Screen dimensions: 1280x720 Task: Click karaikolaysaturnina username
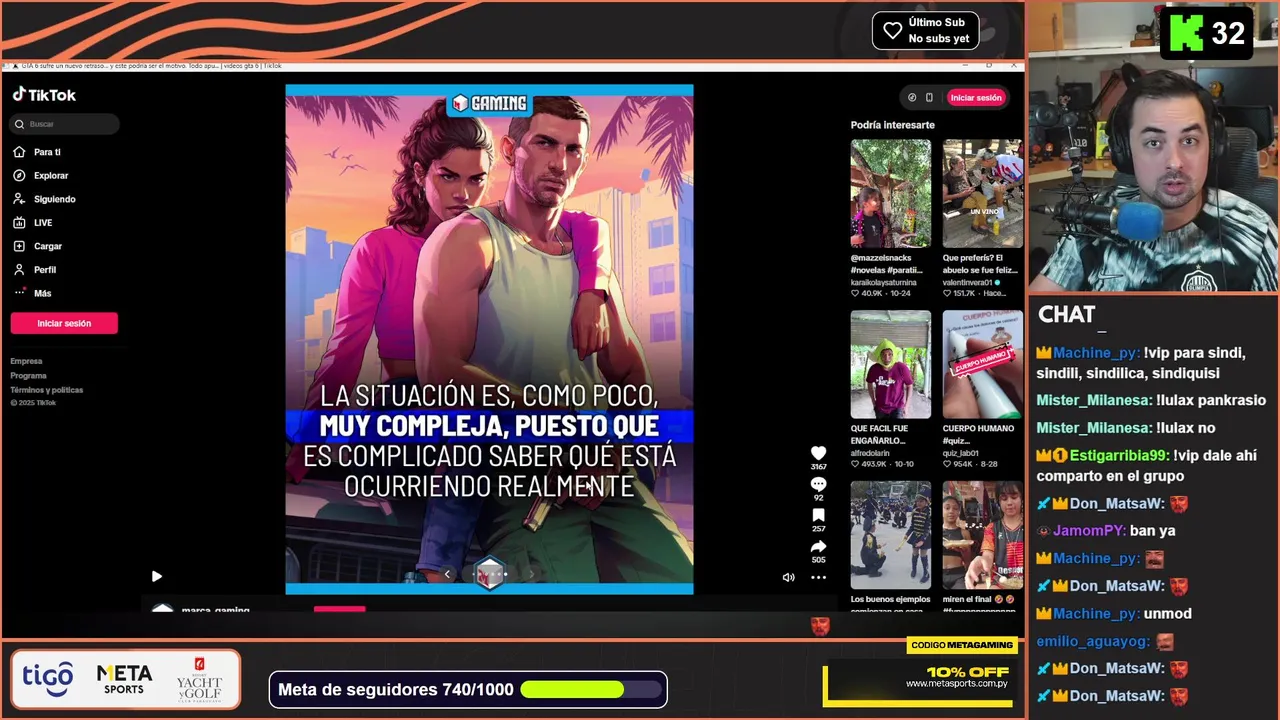point(883,283)
